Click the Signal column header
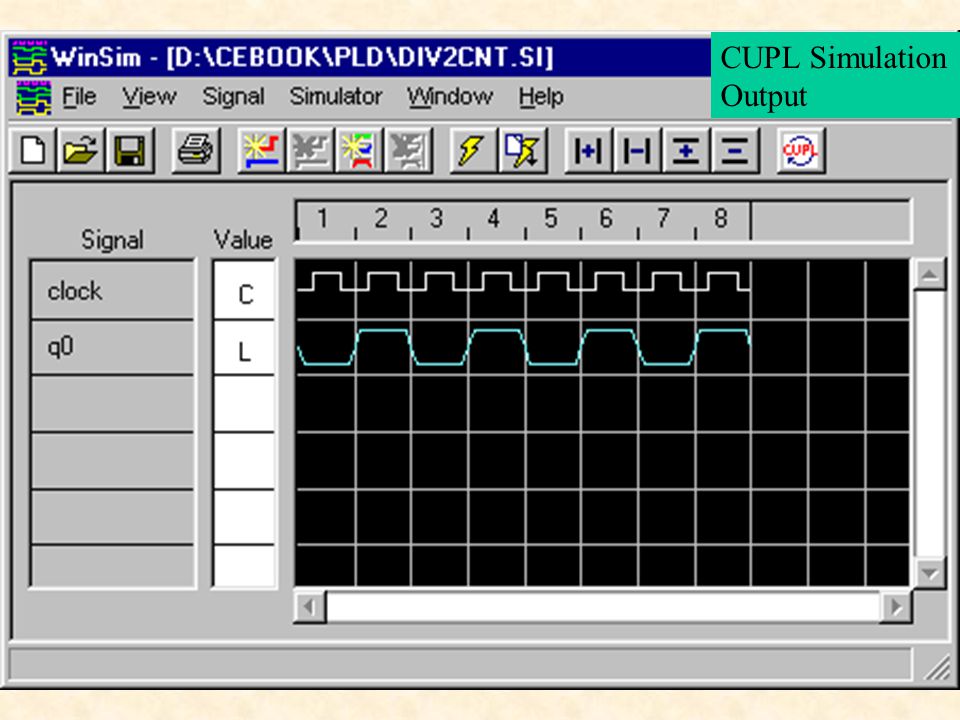The height and width of the screenshot is (720, 960). click(x=112, y=240)
